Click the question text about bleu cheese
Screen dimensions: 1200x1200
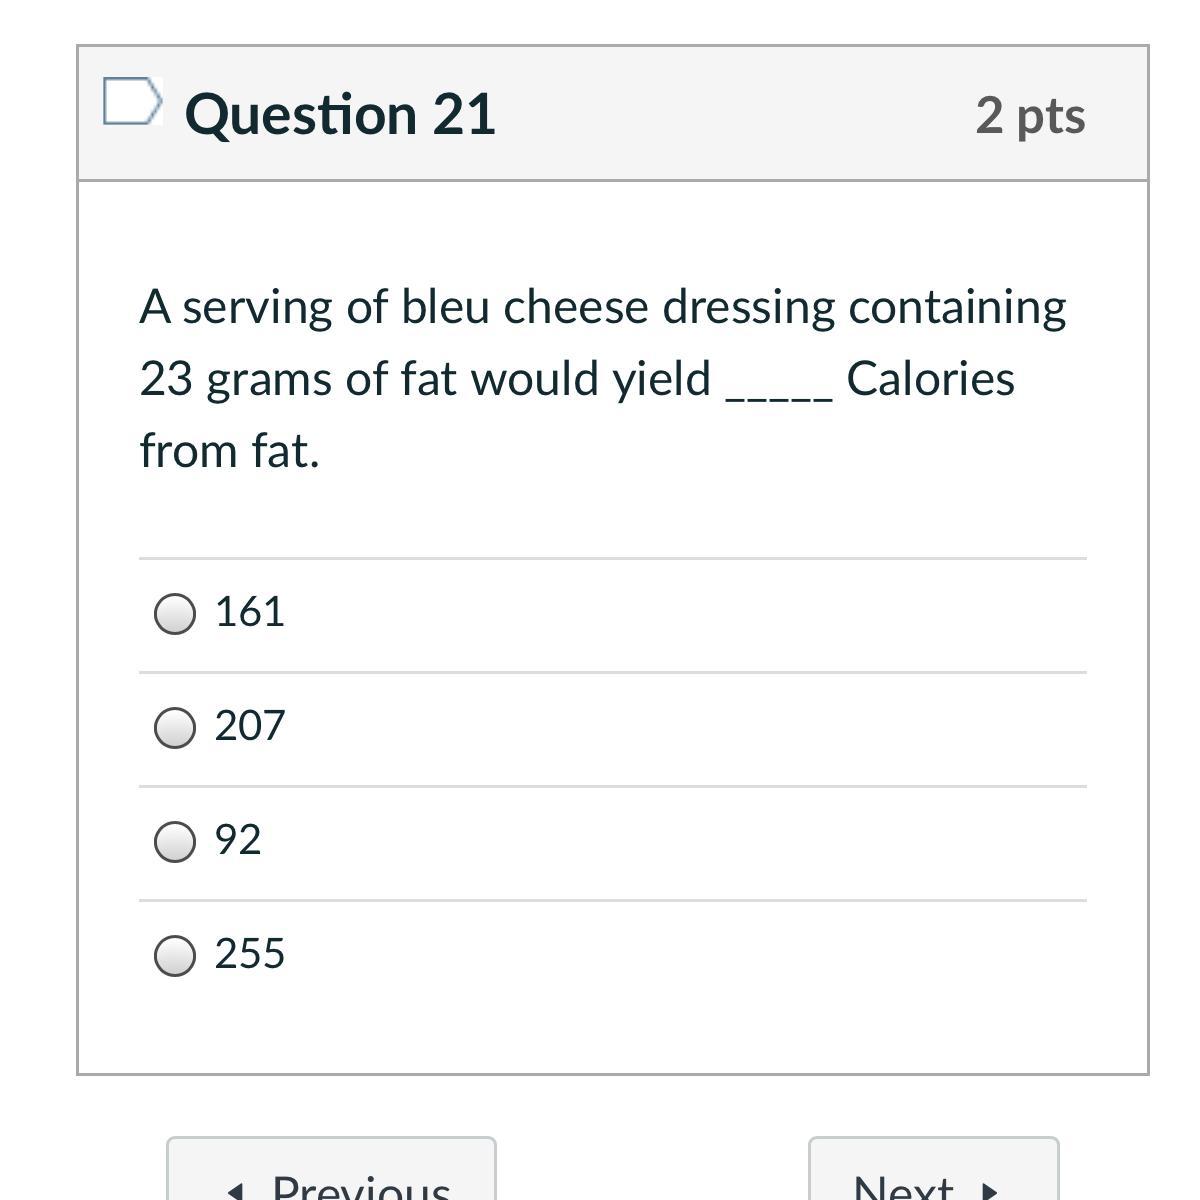602,307
